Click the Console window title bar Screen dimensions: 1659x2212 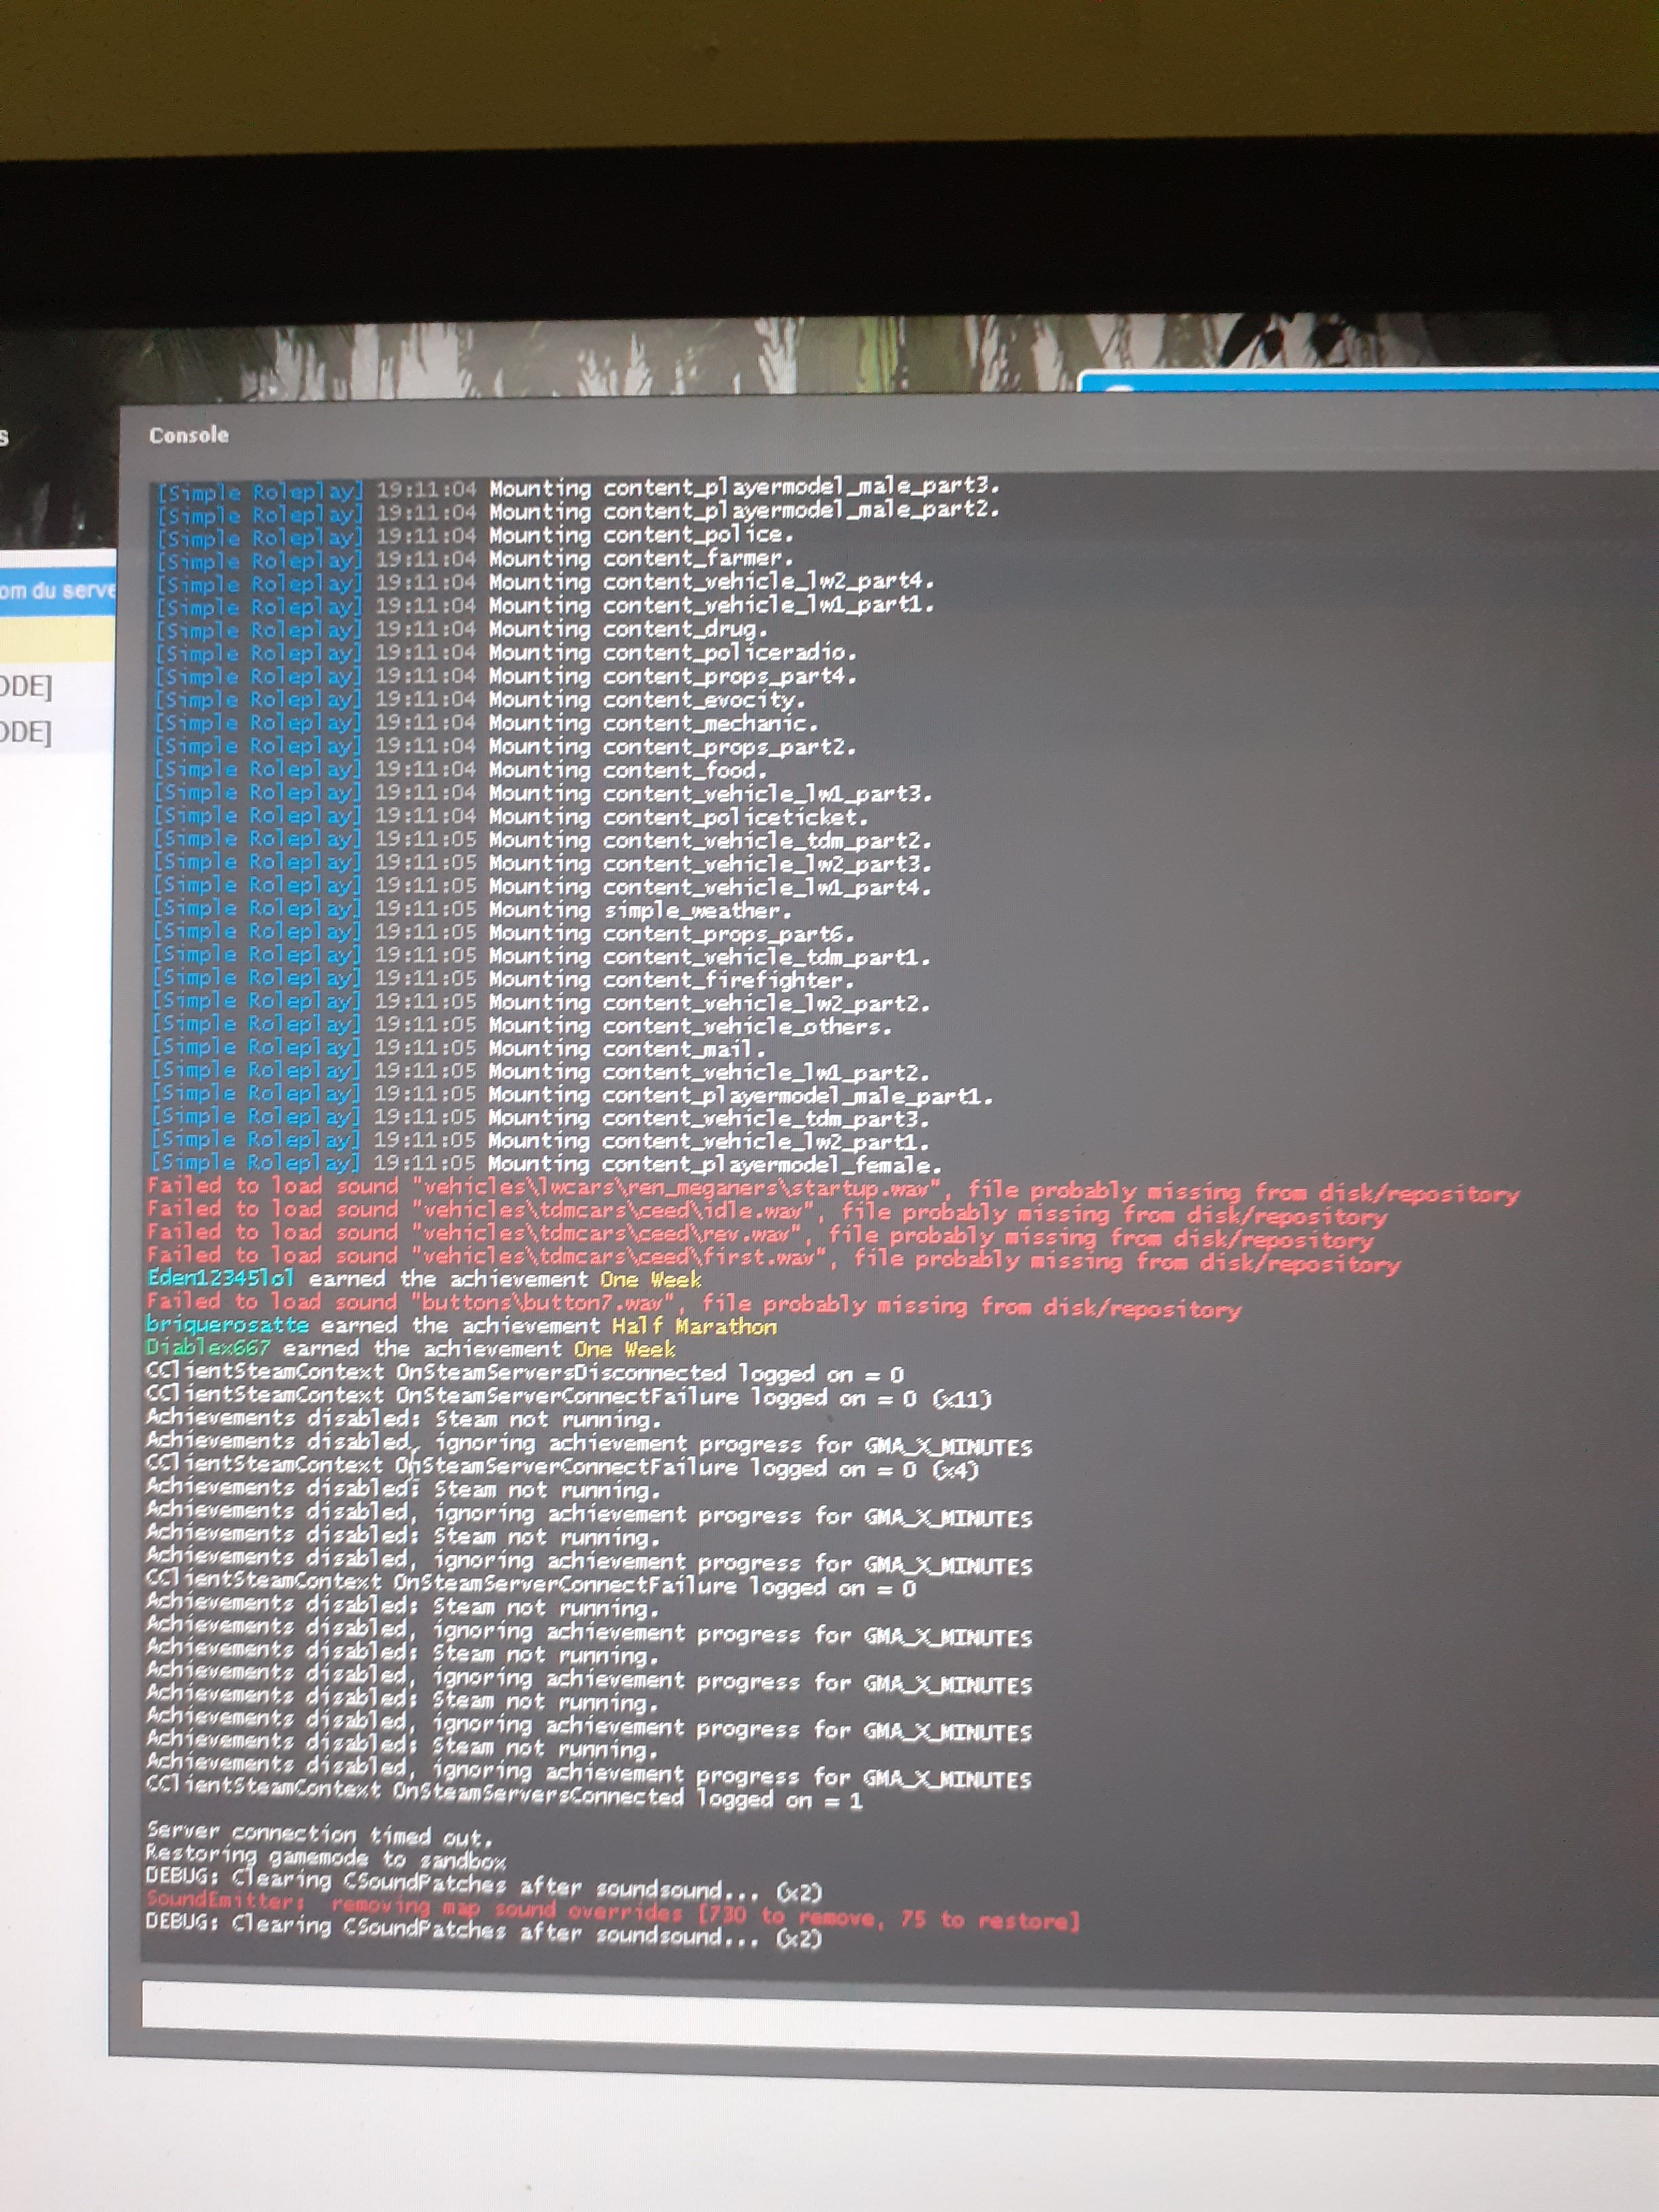coord(888,433)
